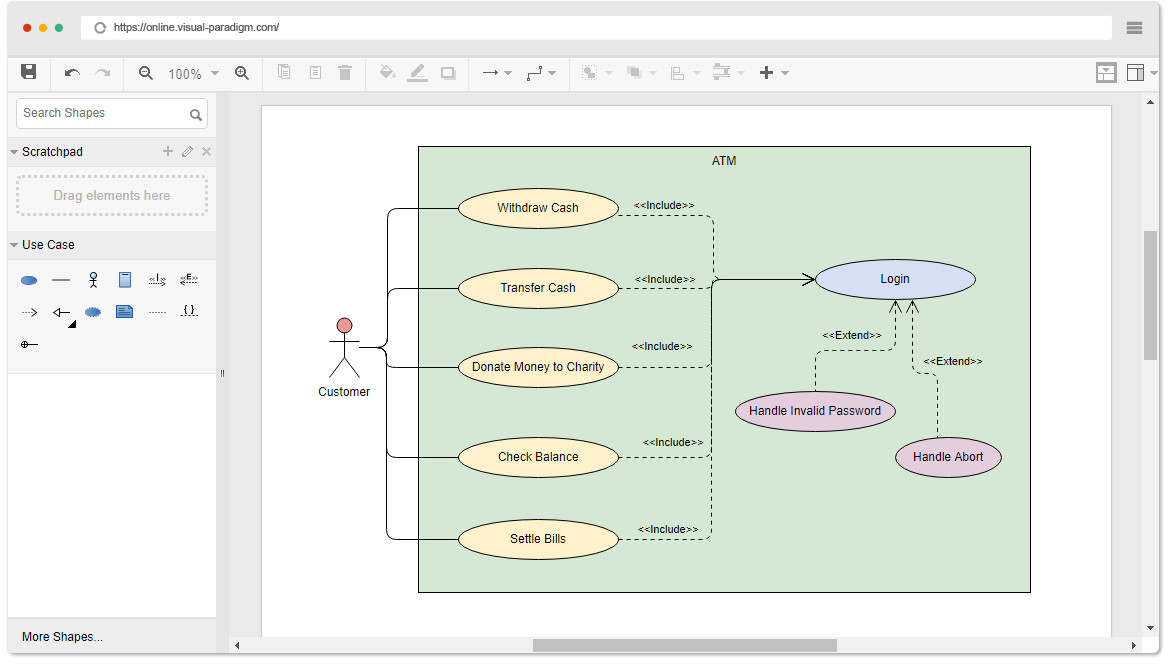The width and height of the screenshot is (1170, 665).
Task: Click inside the browser address bar
Action: click(x=400, y=28)
